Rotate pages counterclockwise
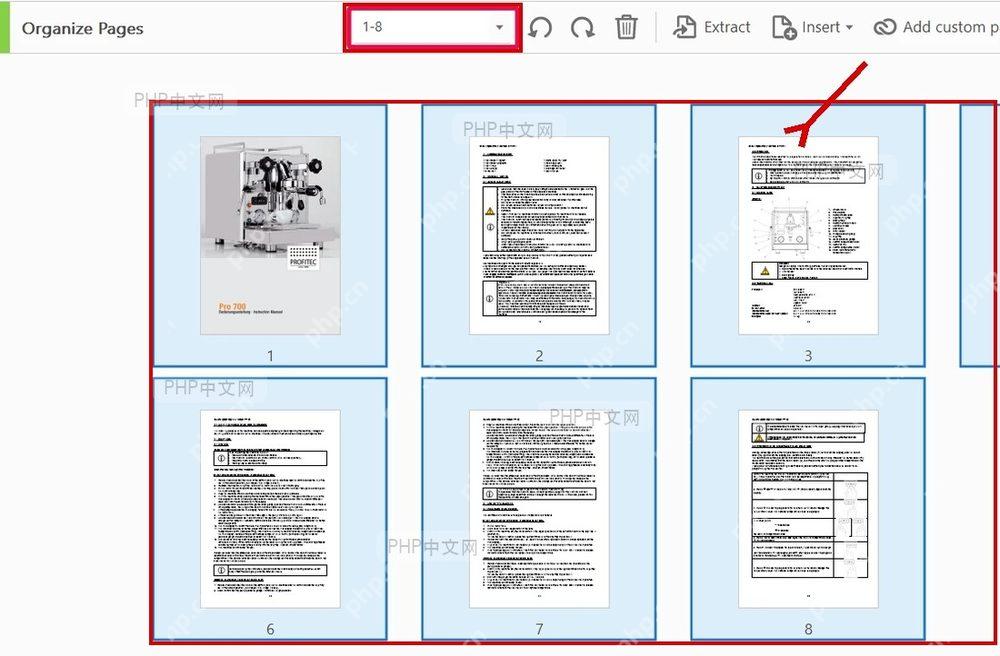This screenshot has width=1000, height=656. tap(540, 27)
